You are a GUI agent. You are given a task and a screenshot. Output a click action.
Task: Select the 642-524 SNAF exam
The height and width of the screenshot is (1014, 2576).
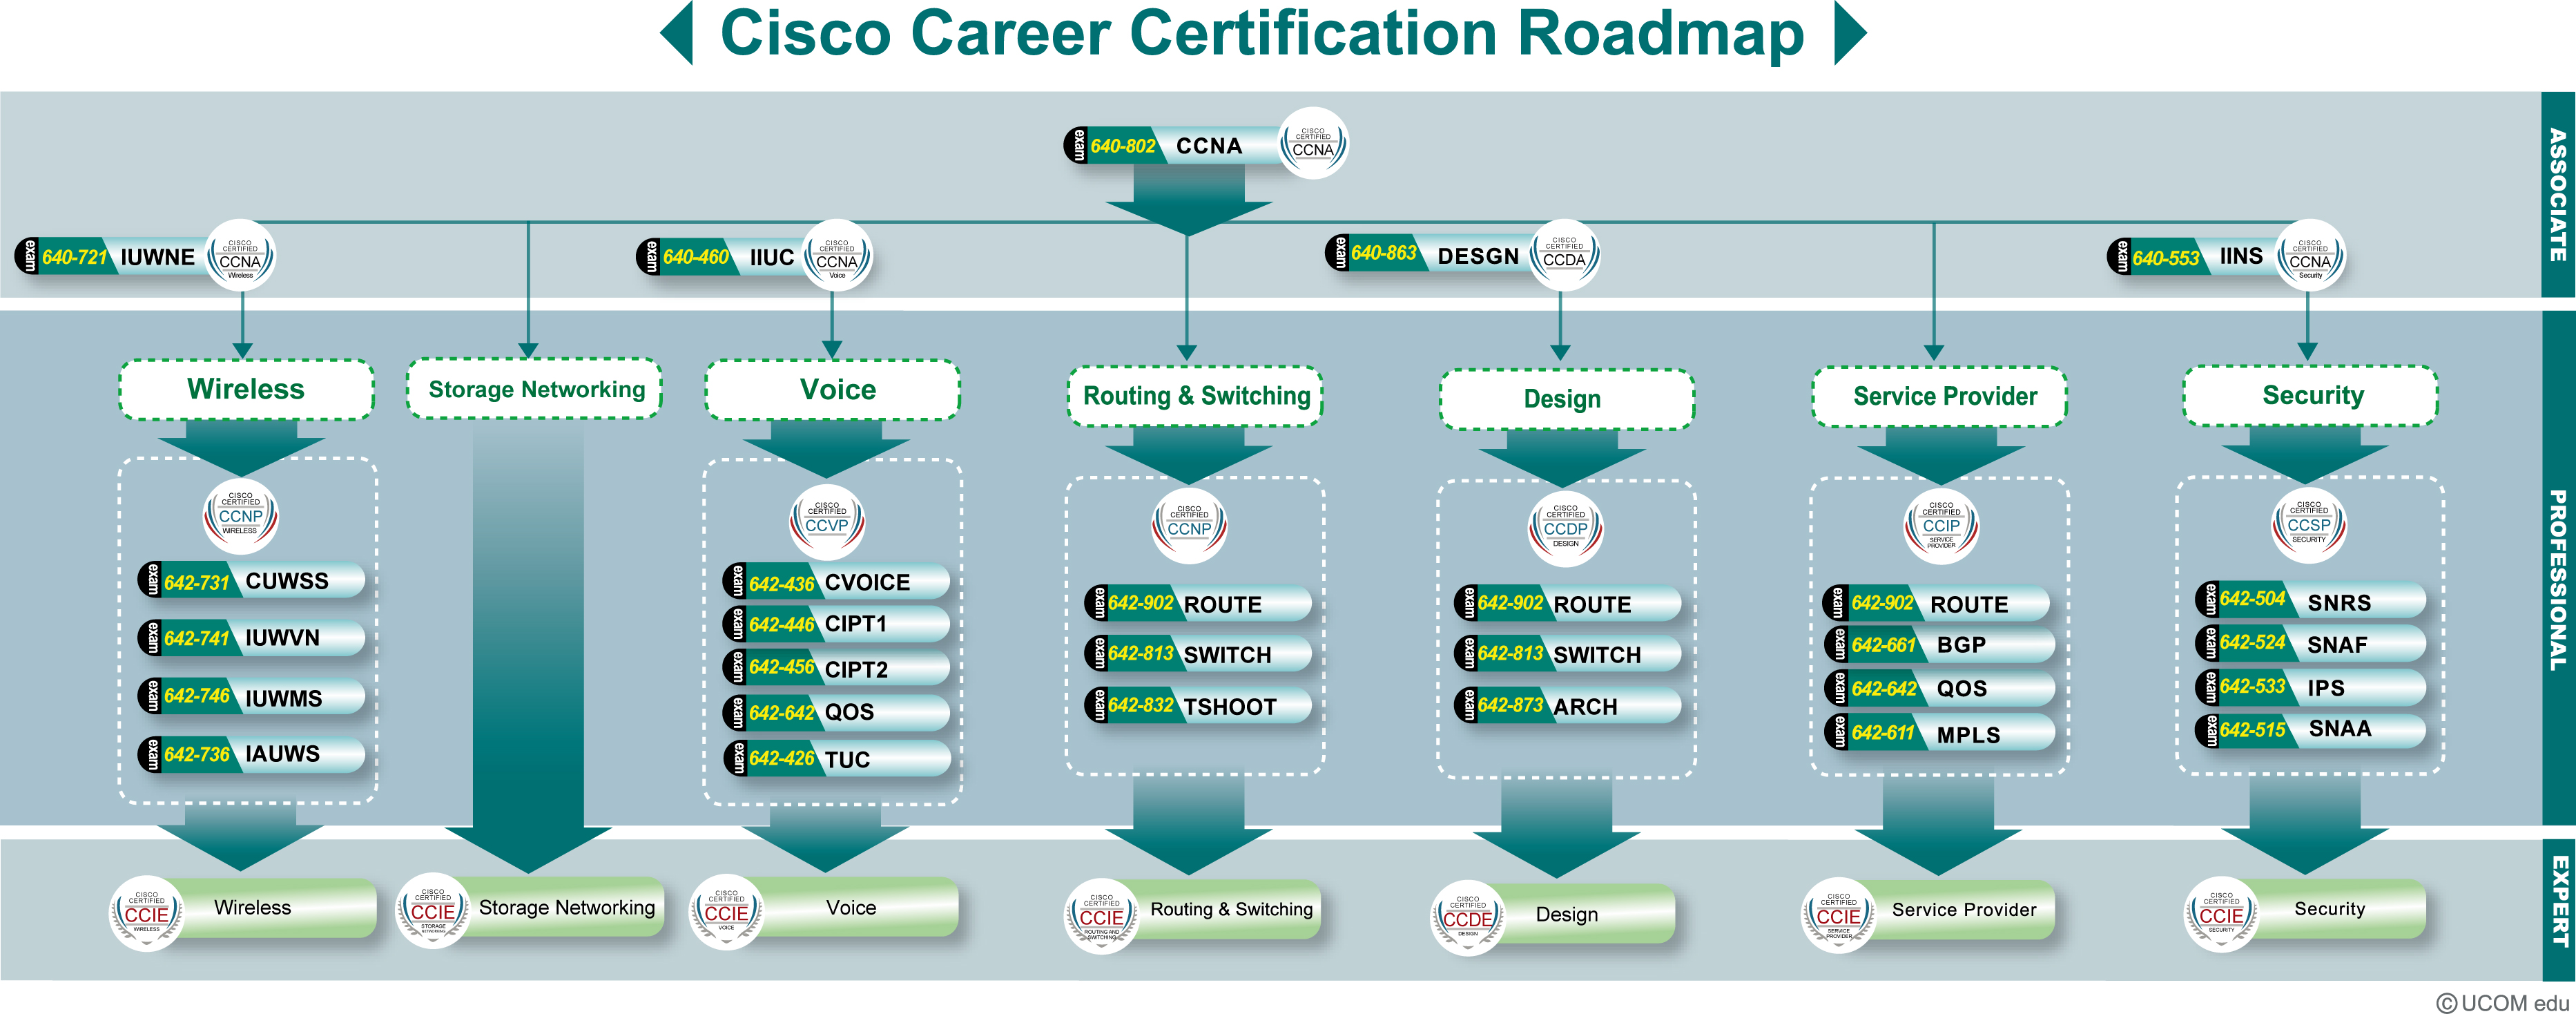tap(2310, 644)
